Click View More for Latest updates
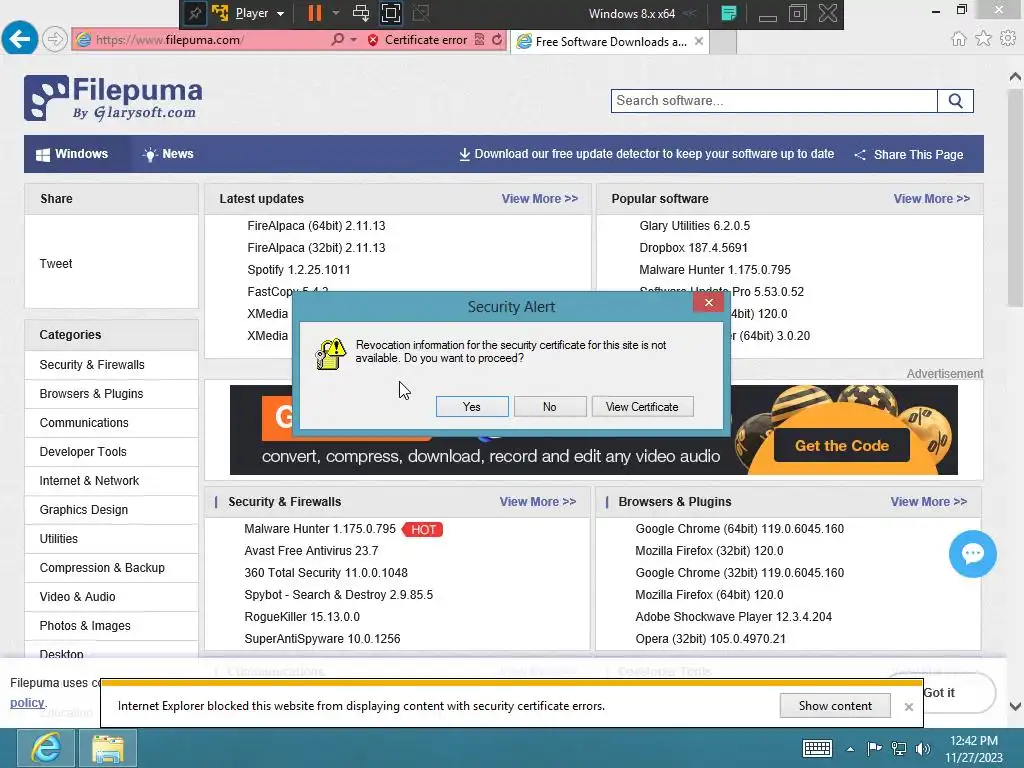This screenshot has height=768, width=1024. coord(539,199)
